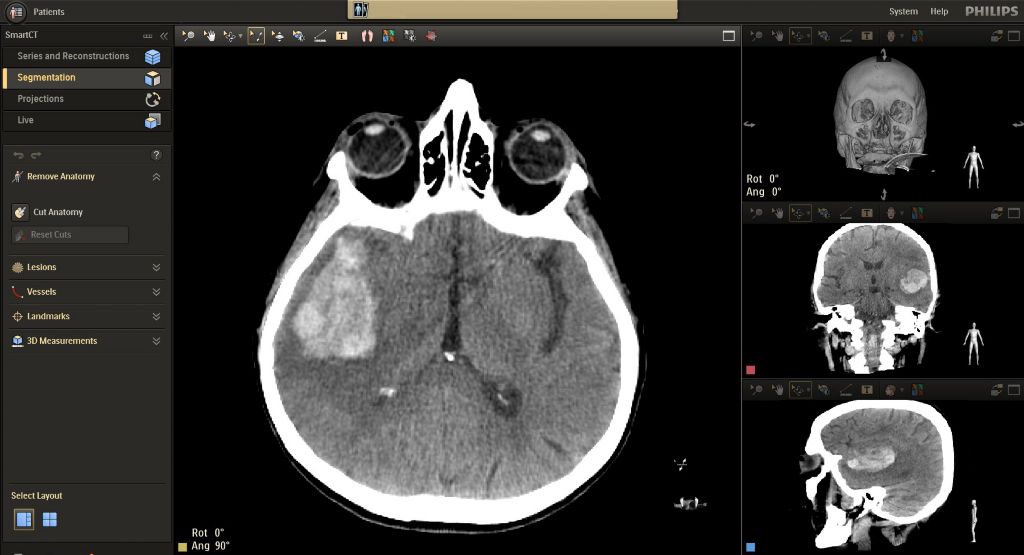Expand the Landmarks section

(x=156, y=316)
